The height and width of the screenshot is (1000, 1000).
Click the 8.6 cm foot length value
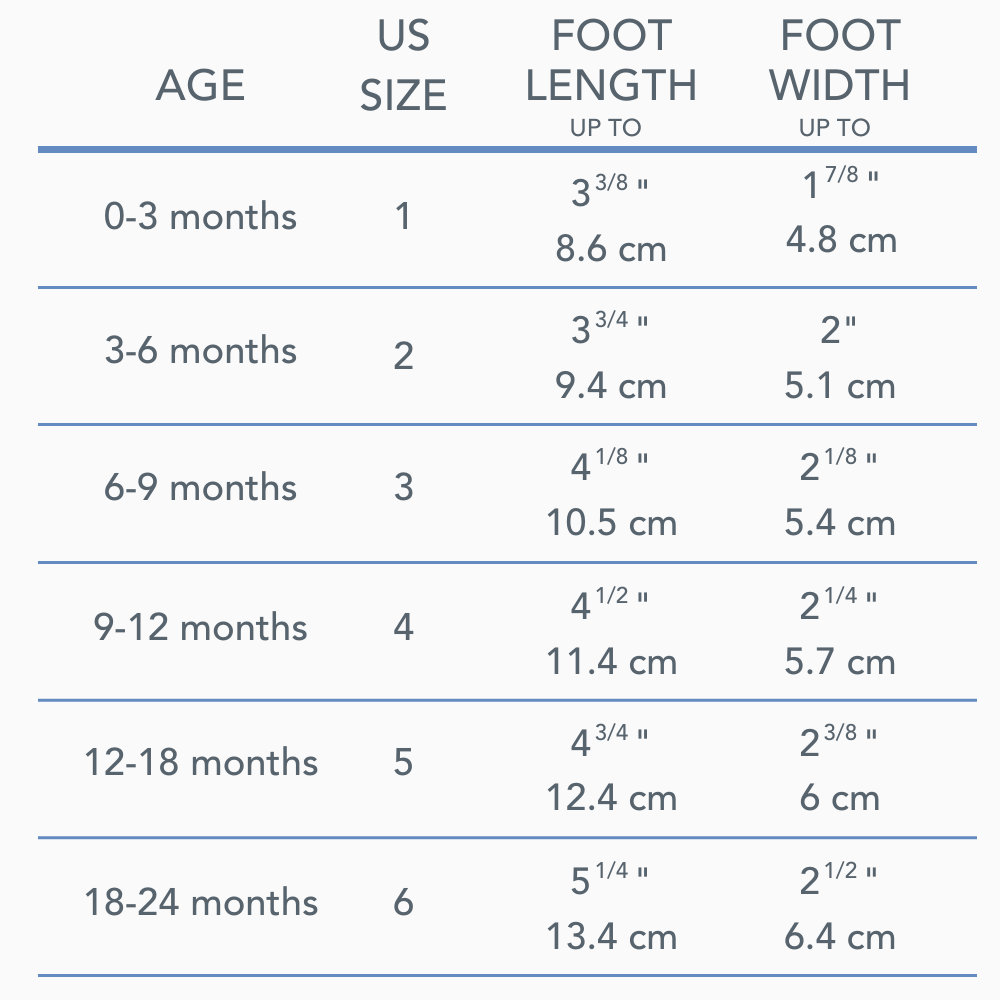[x=611, y=248]
